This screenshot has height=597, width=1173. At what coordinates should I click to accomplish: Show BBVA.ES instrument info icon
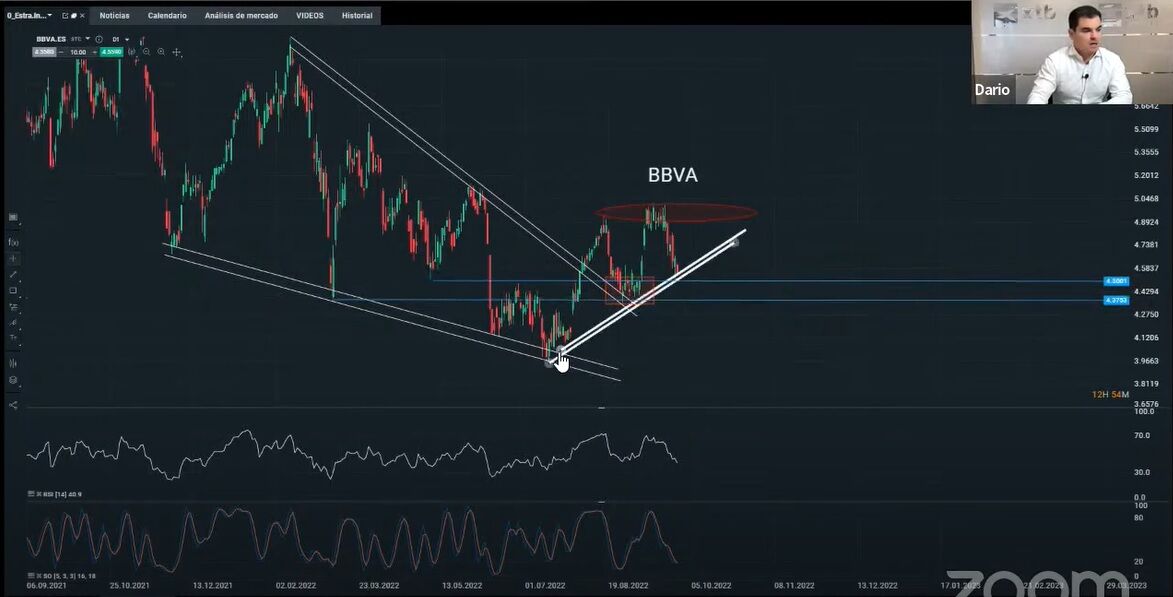pyautogui.click(x=99, y=40)
